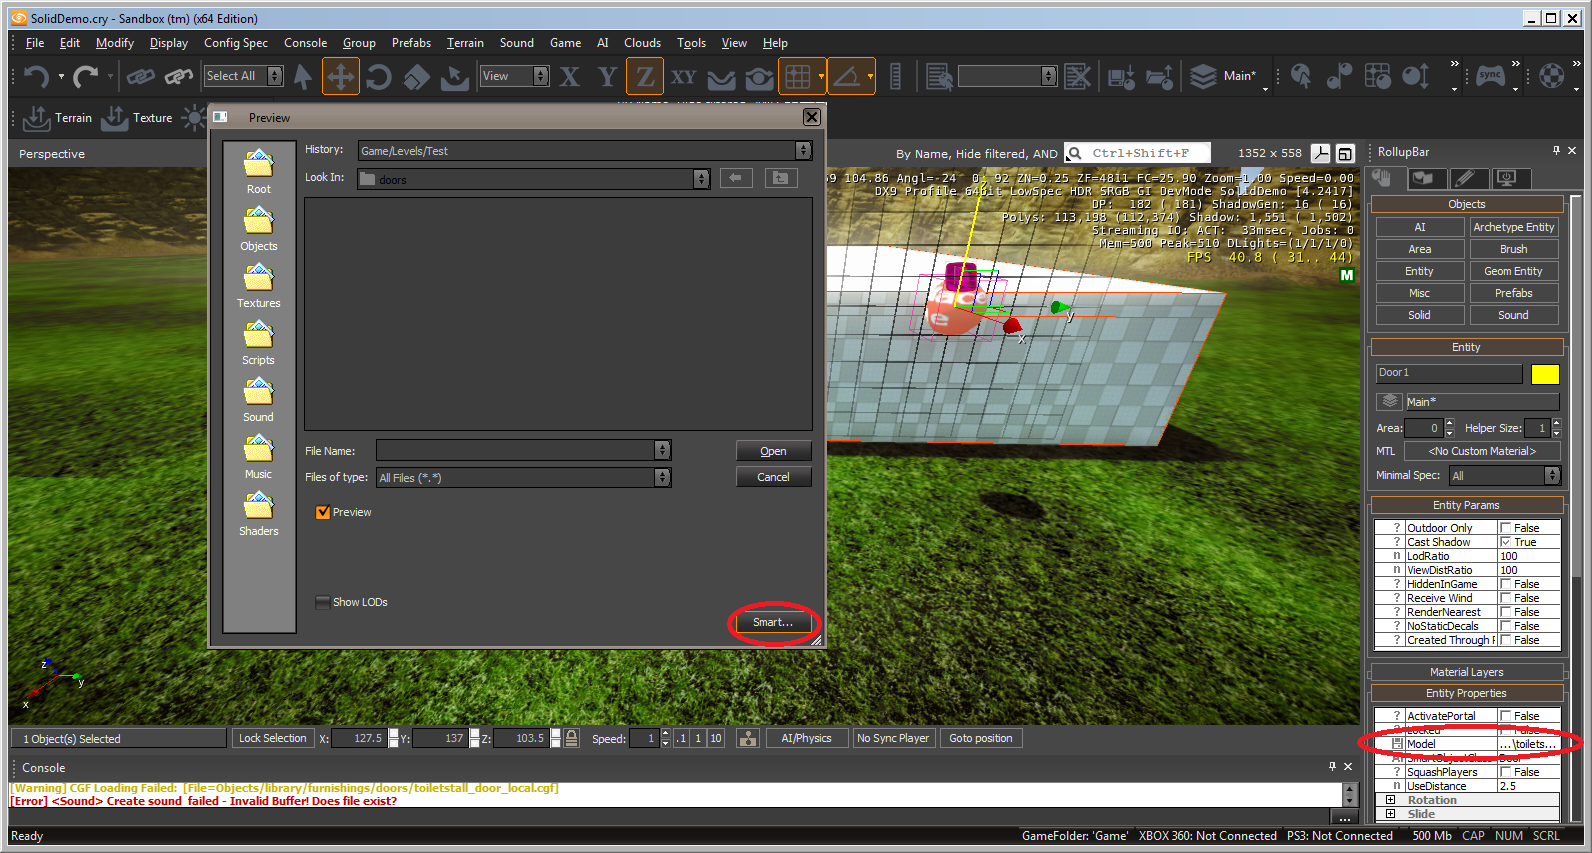The height and width of the screenshot is (853, 1592).
Task: Open the Textures folder shortcut in Preview
Action: click(x=259, y=286)
